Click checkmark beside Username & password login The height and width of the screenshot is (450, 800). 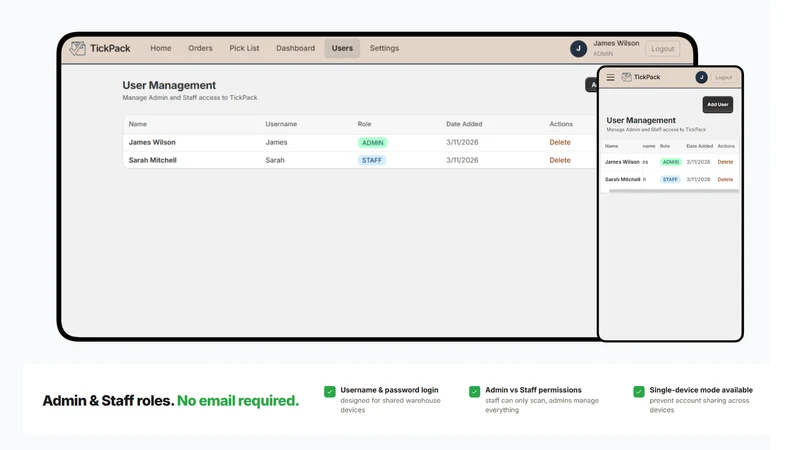330,391
